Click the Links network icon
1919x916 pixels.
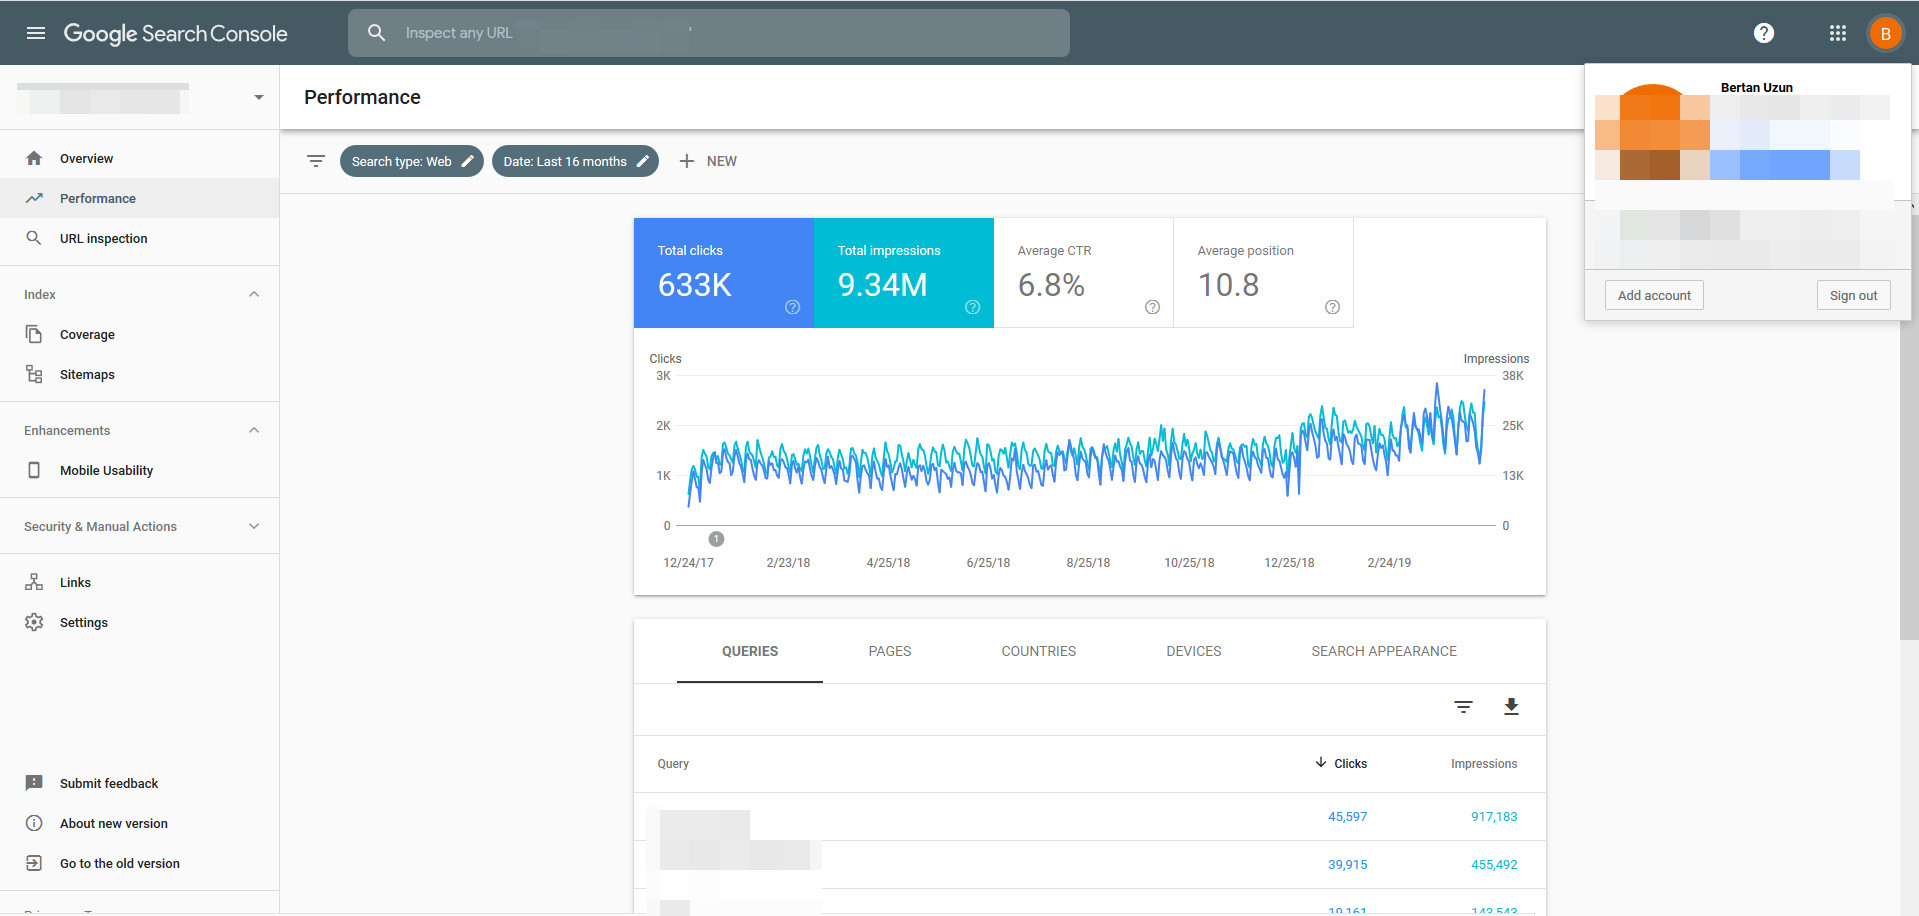pos(34,582)
